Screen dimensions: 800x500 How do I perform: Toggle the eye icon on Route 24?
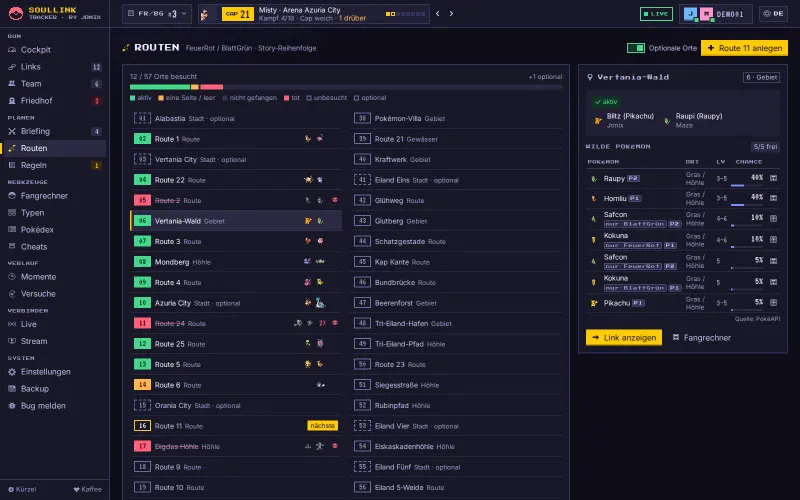coord(335,323)
